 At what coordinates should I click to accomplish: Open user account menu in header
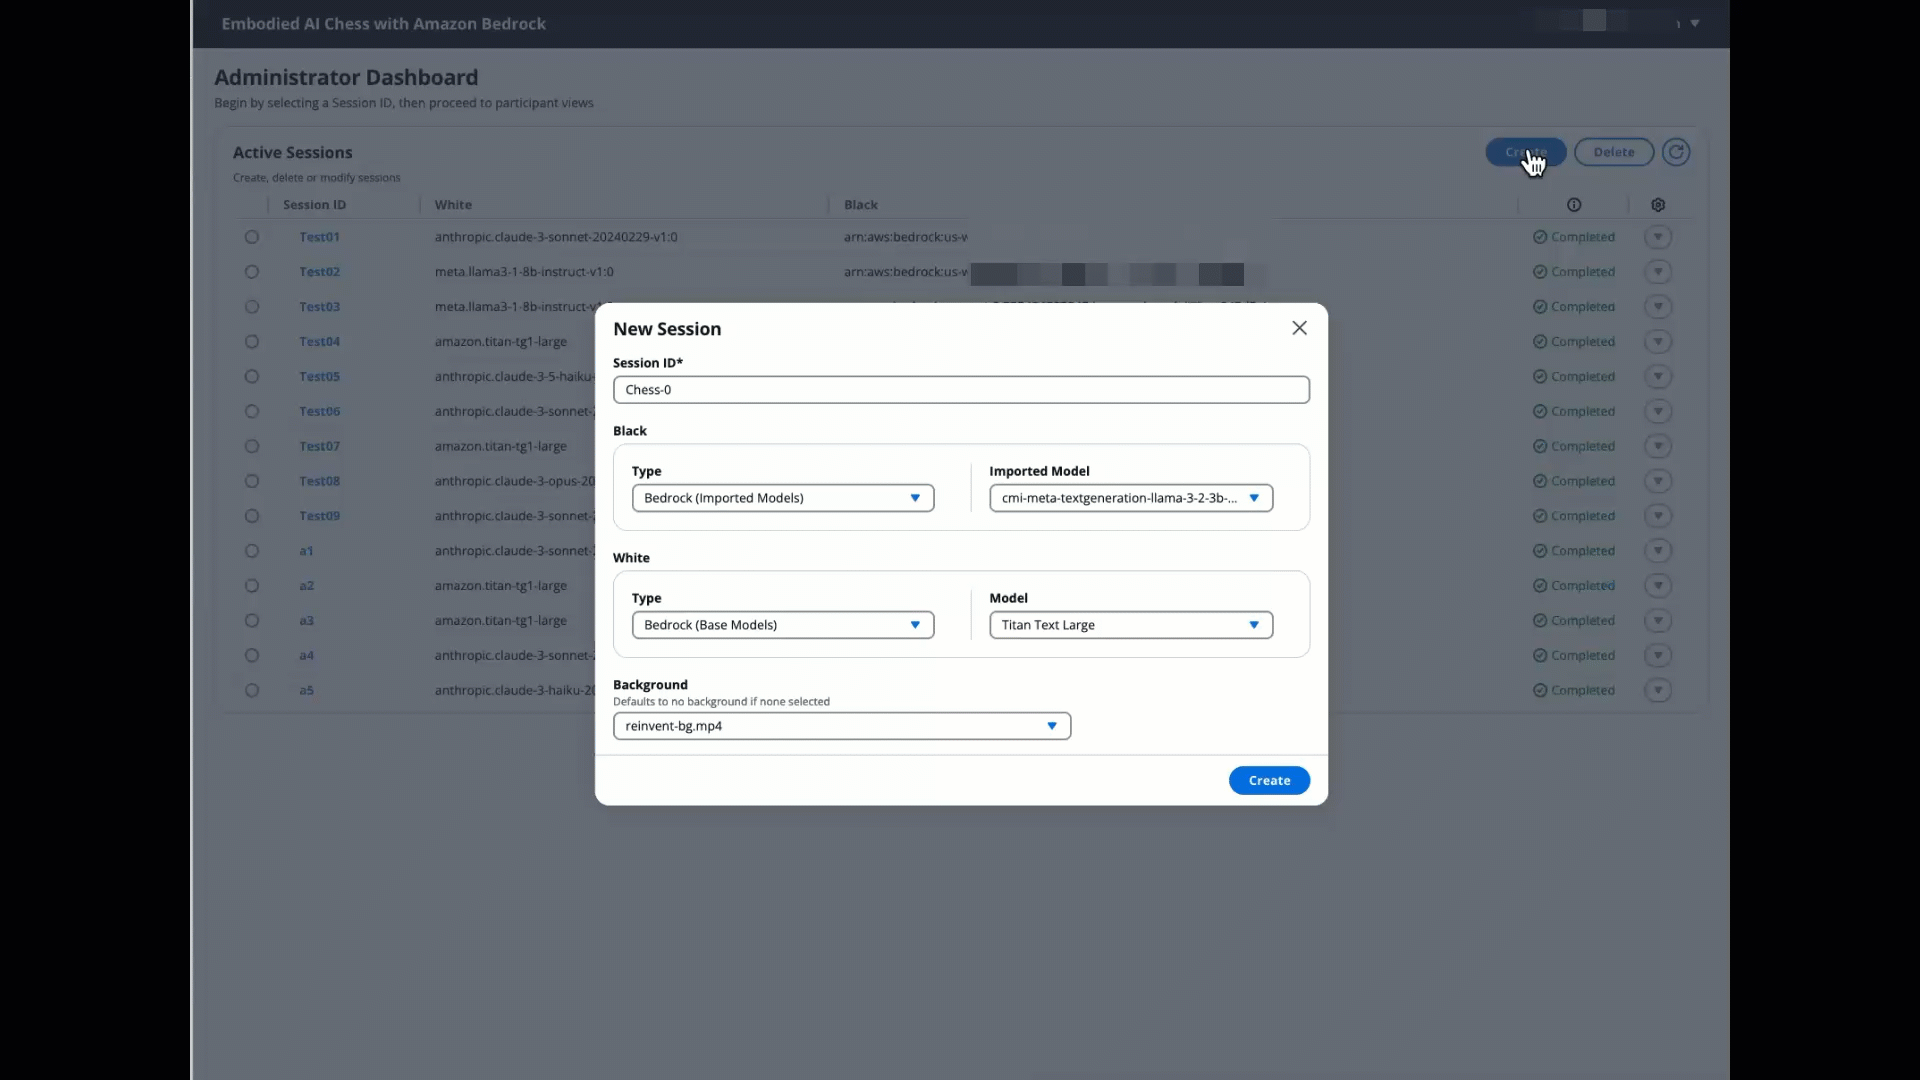1694,23
